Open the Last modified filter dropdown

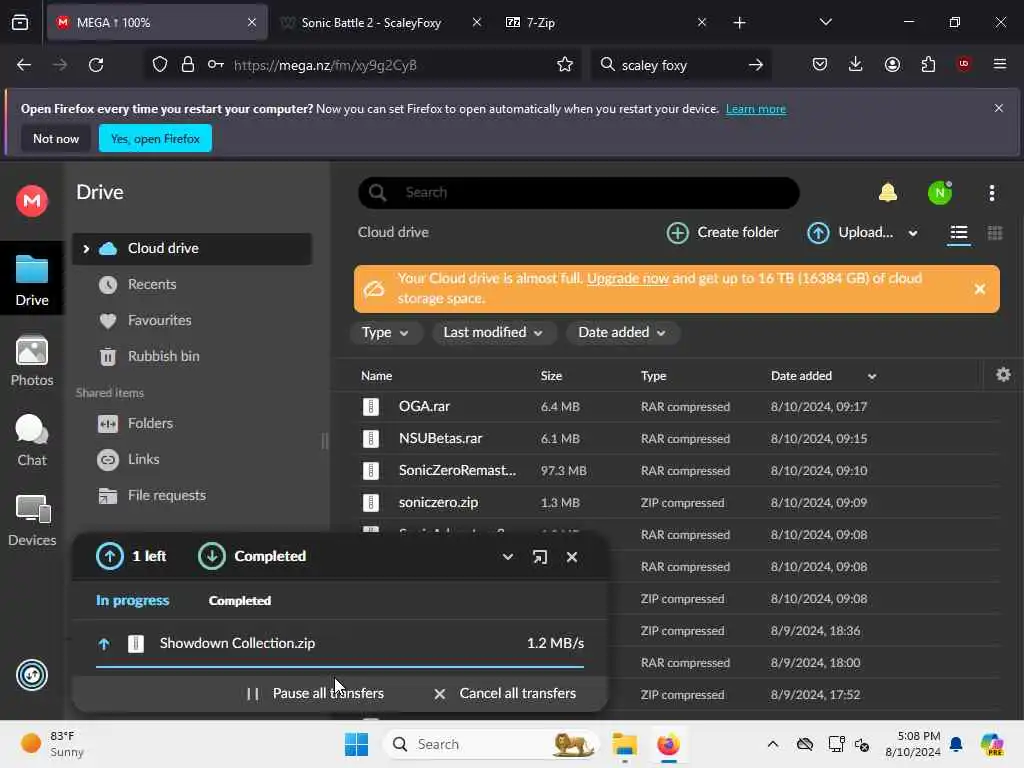[493, 333]
